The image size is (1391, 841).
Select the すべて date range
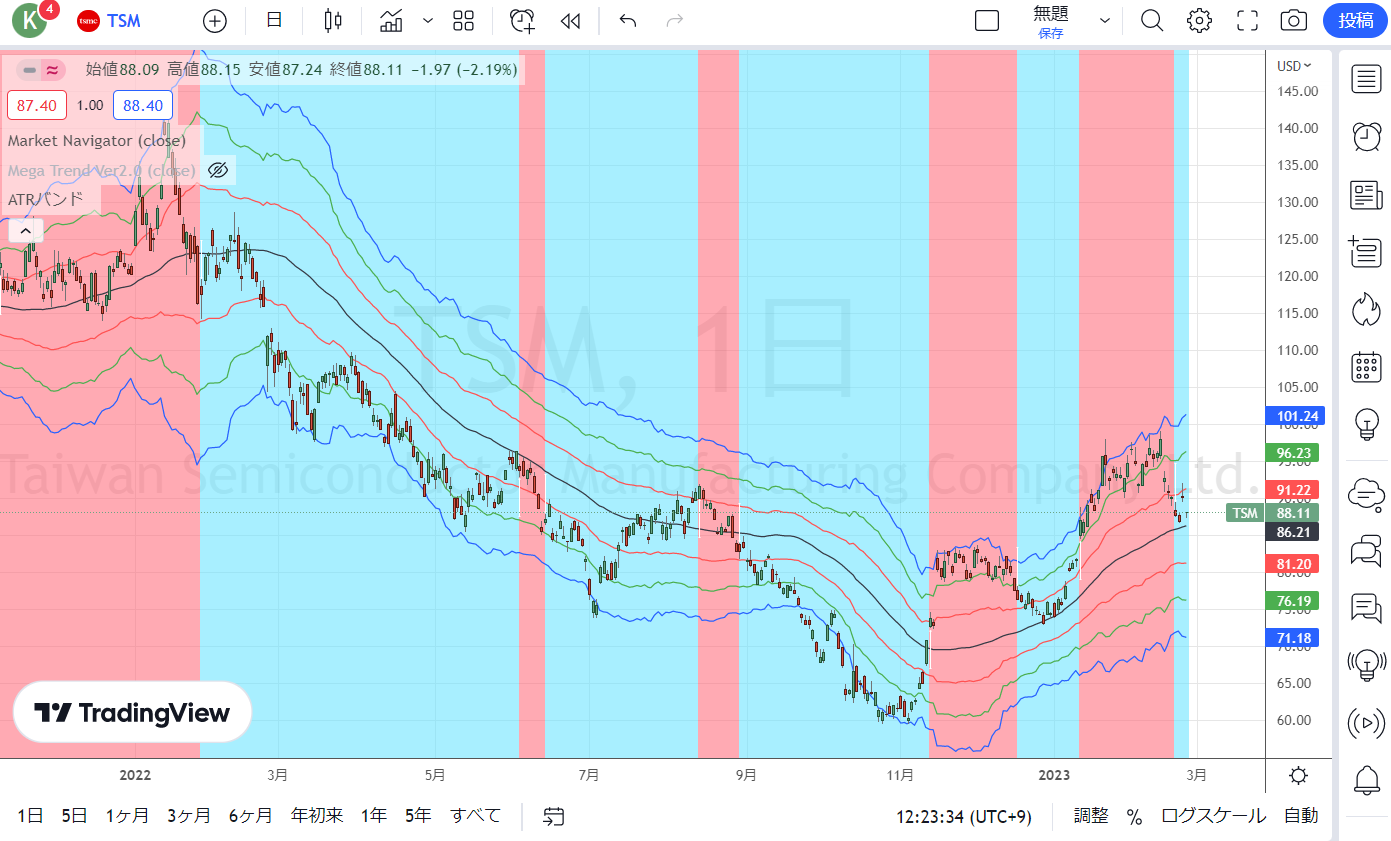[x=475, y=816]
